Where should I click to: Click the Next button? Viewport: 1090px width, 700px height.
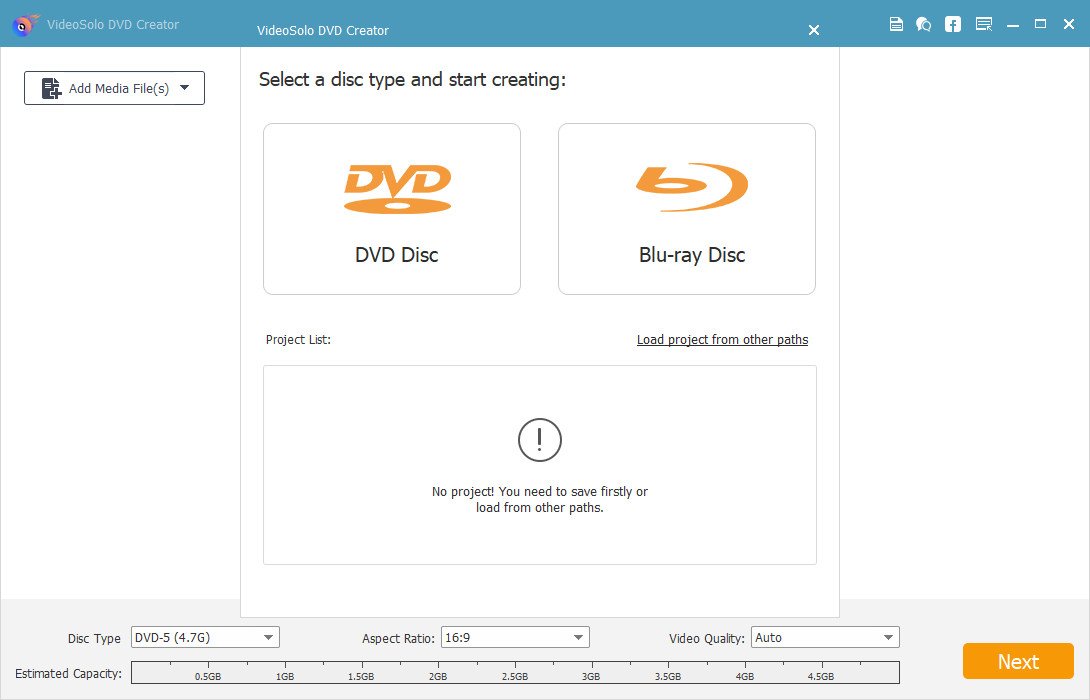pos(1018,661)
